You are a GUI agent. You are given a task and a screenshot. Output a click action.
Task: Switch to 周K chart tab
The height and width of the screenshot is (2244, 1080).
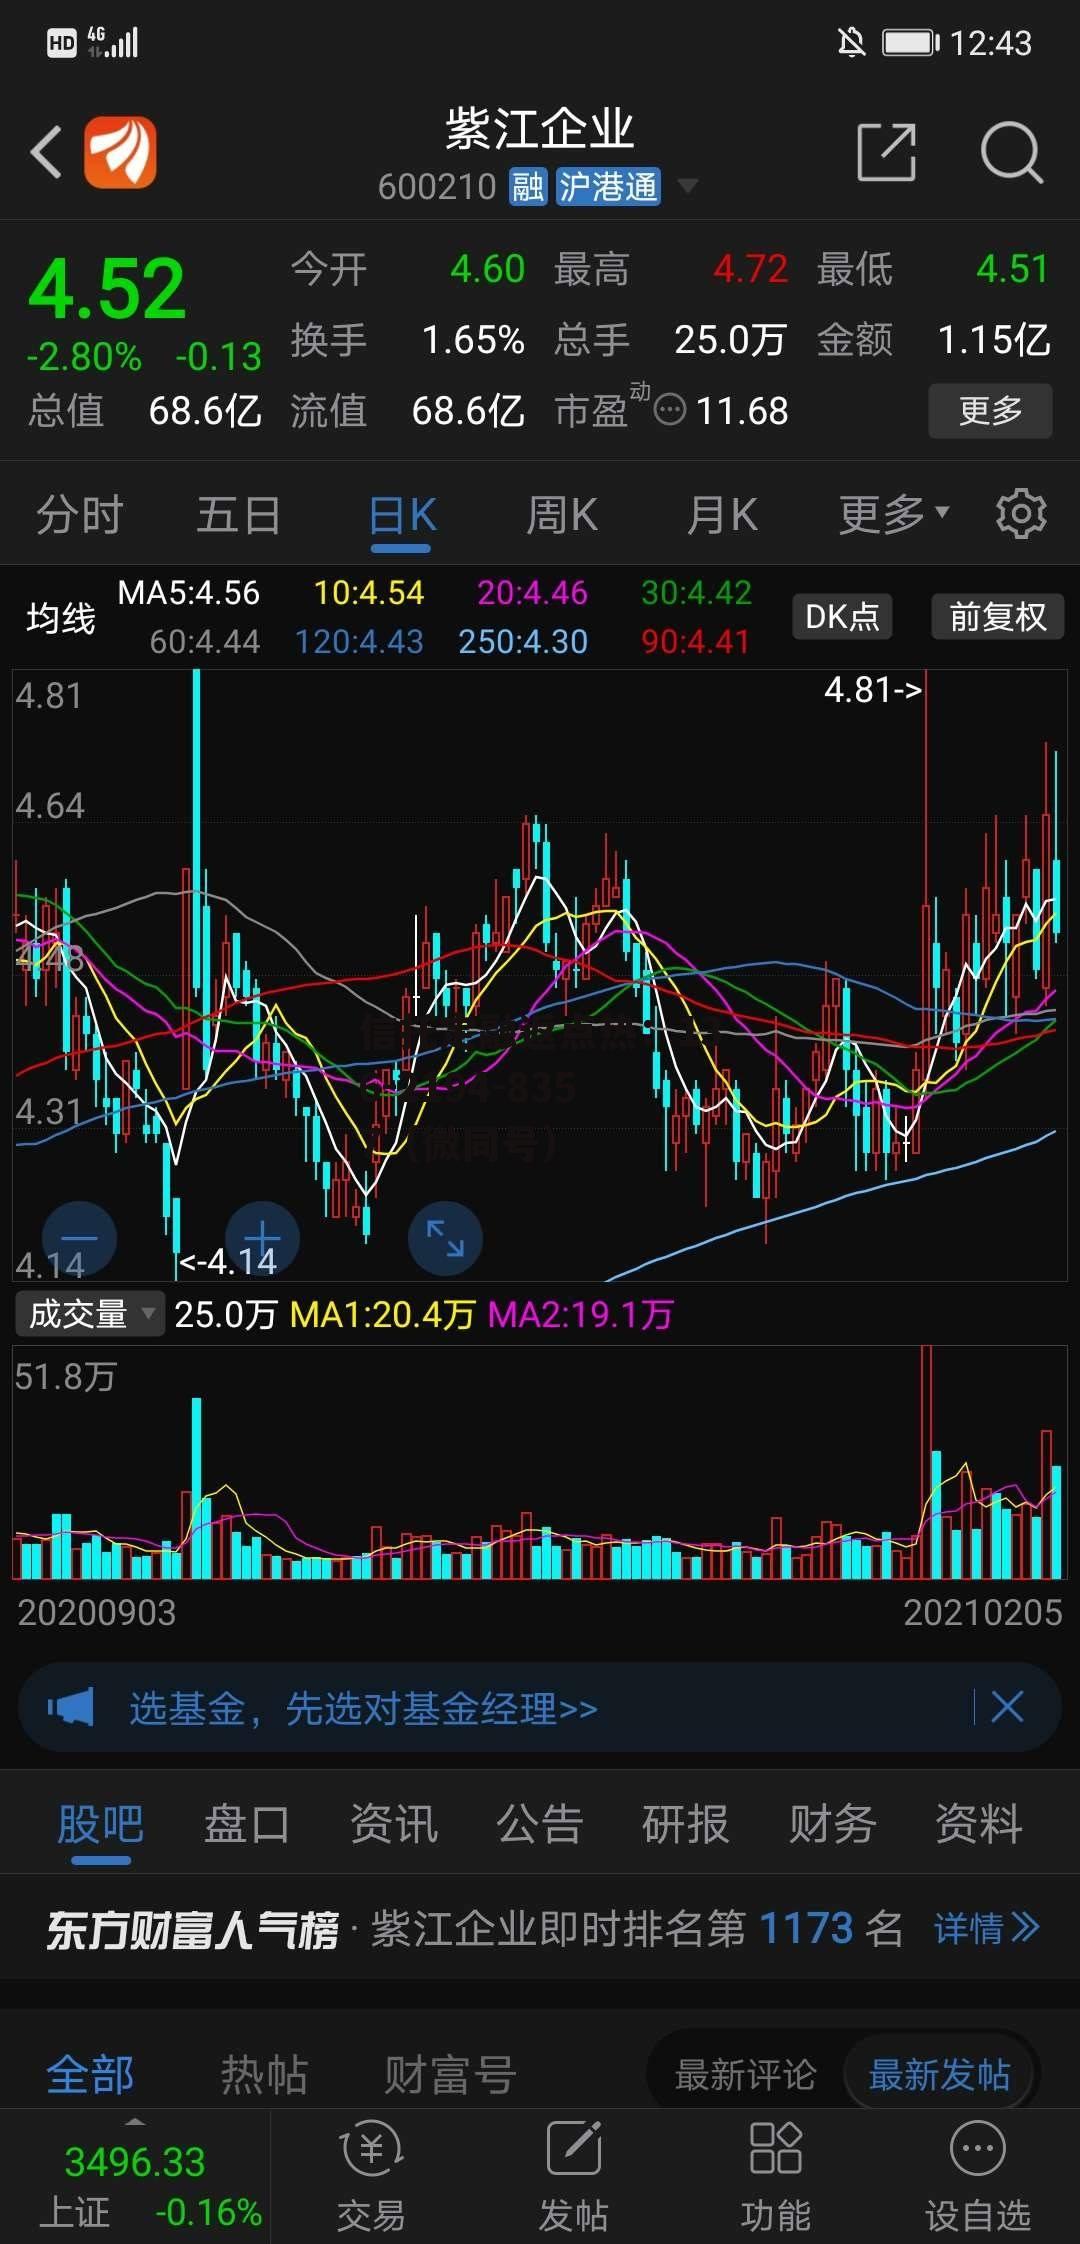coord(562,515)
